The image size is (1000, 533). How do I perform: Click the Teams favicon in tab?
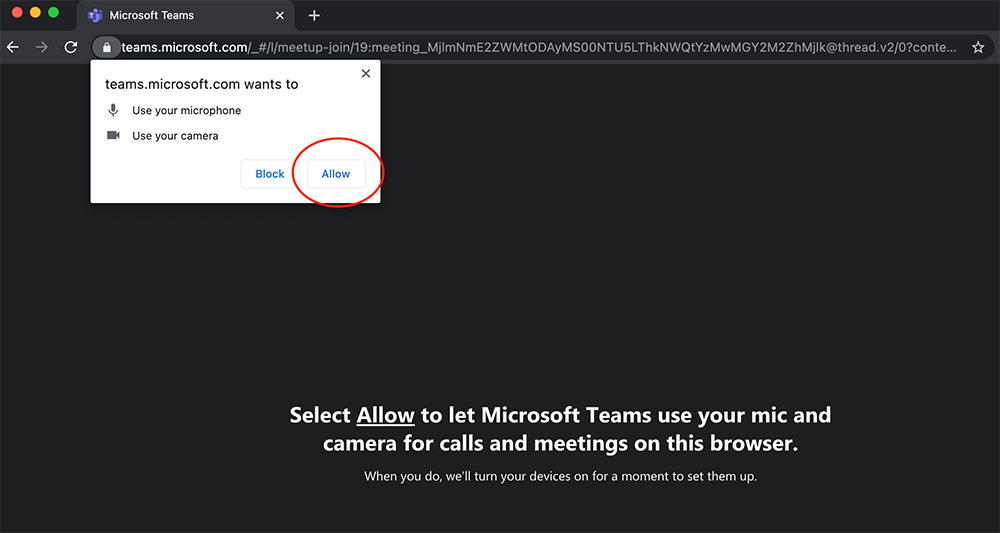click(x=95, y=15)
